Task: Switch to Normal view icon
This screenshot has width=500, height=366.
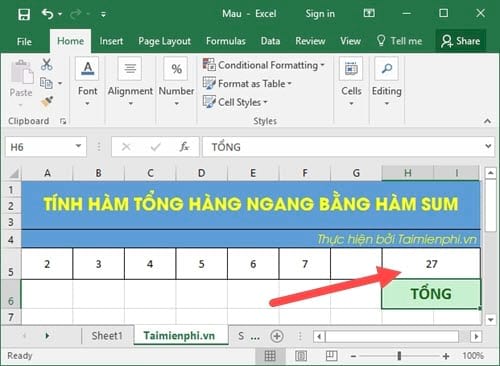Action: 270,356
